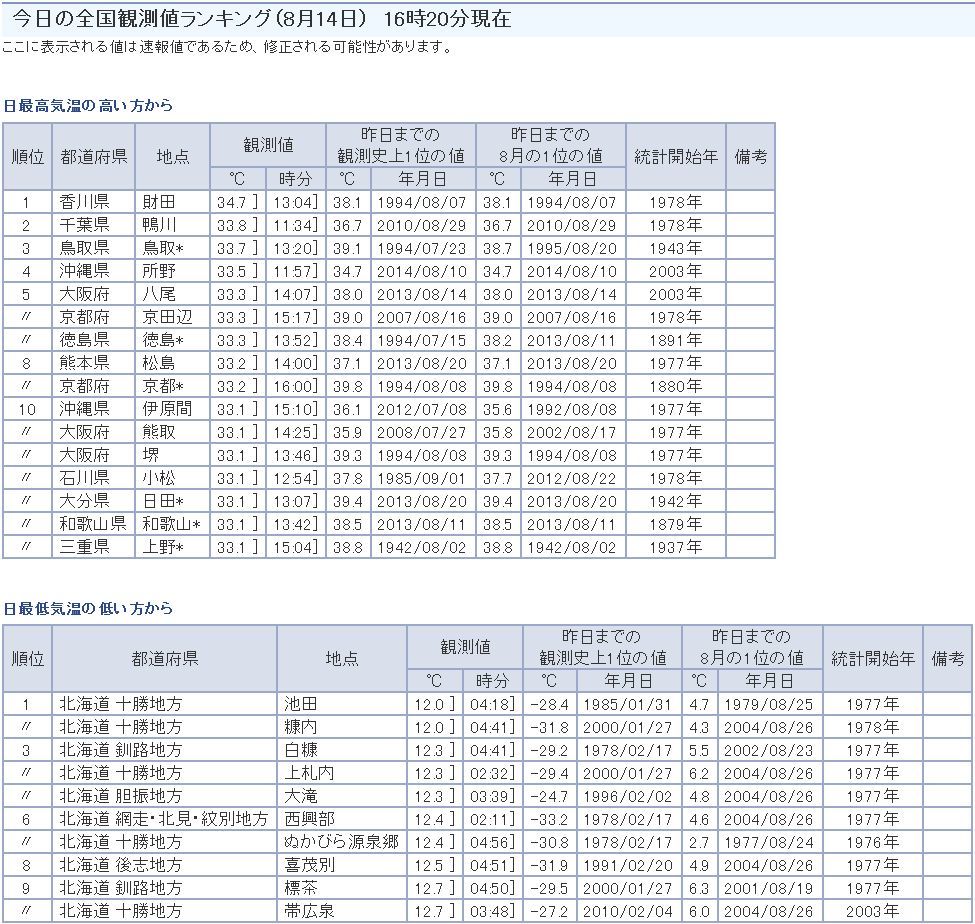Viewport: 975px width, 924px height.
Task: Select the 日田* station in Oita row
Action: [165, 501]
